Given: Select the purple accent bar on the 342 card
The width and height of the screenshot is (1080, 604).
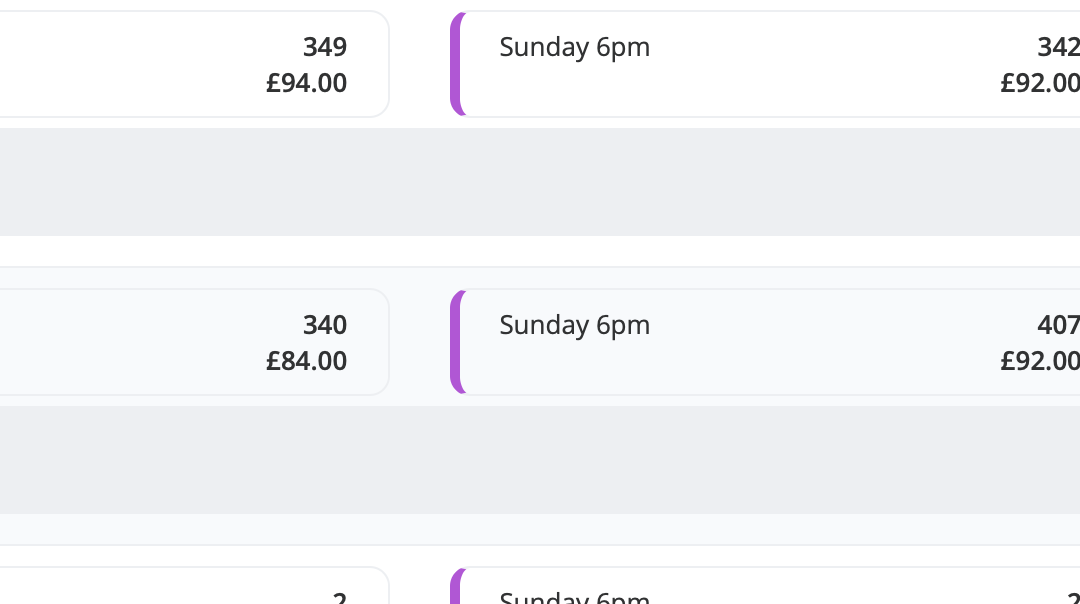Looking at the screenshot, I should click(457, 64).
